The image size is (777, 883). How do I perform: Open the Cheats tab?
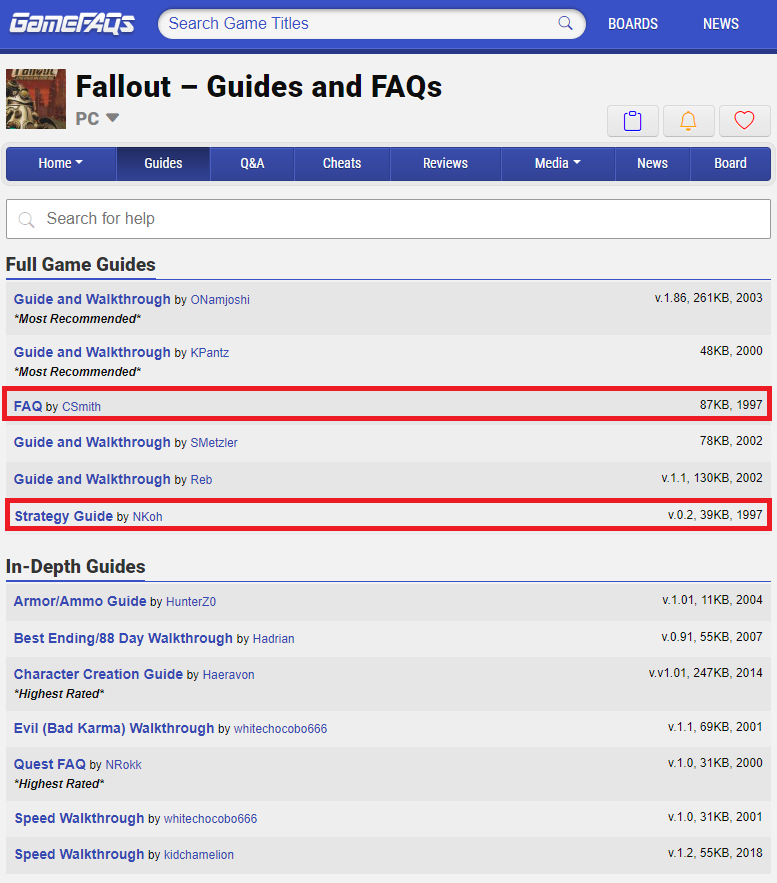click(x=342, y=163)
